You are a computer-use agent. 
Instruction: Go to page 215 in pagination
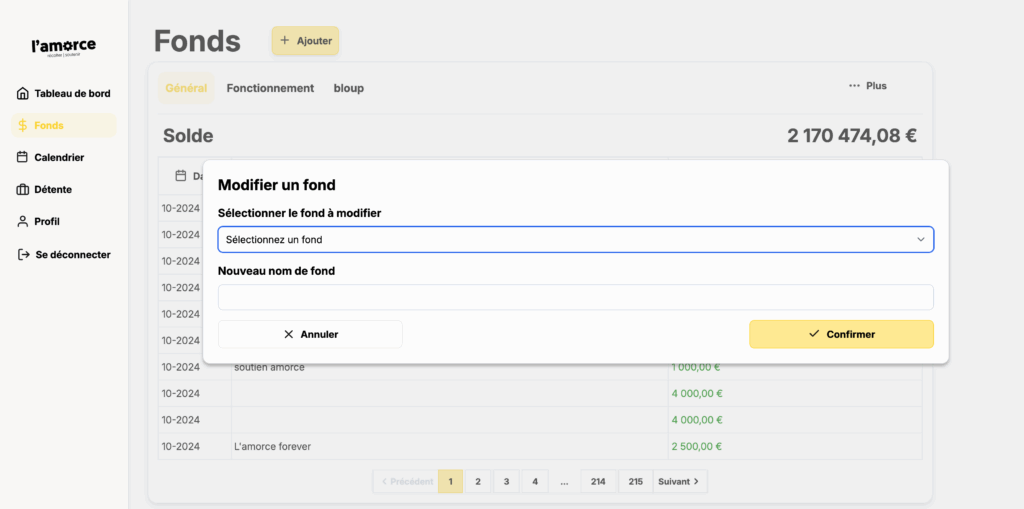pyautogui.click(x=635, y=482)
